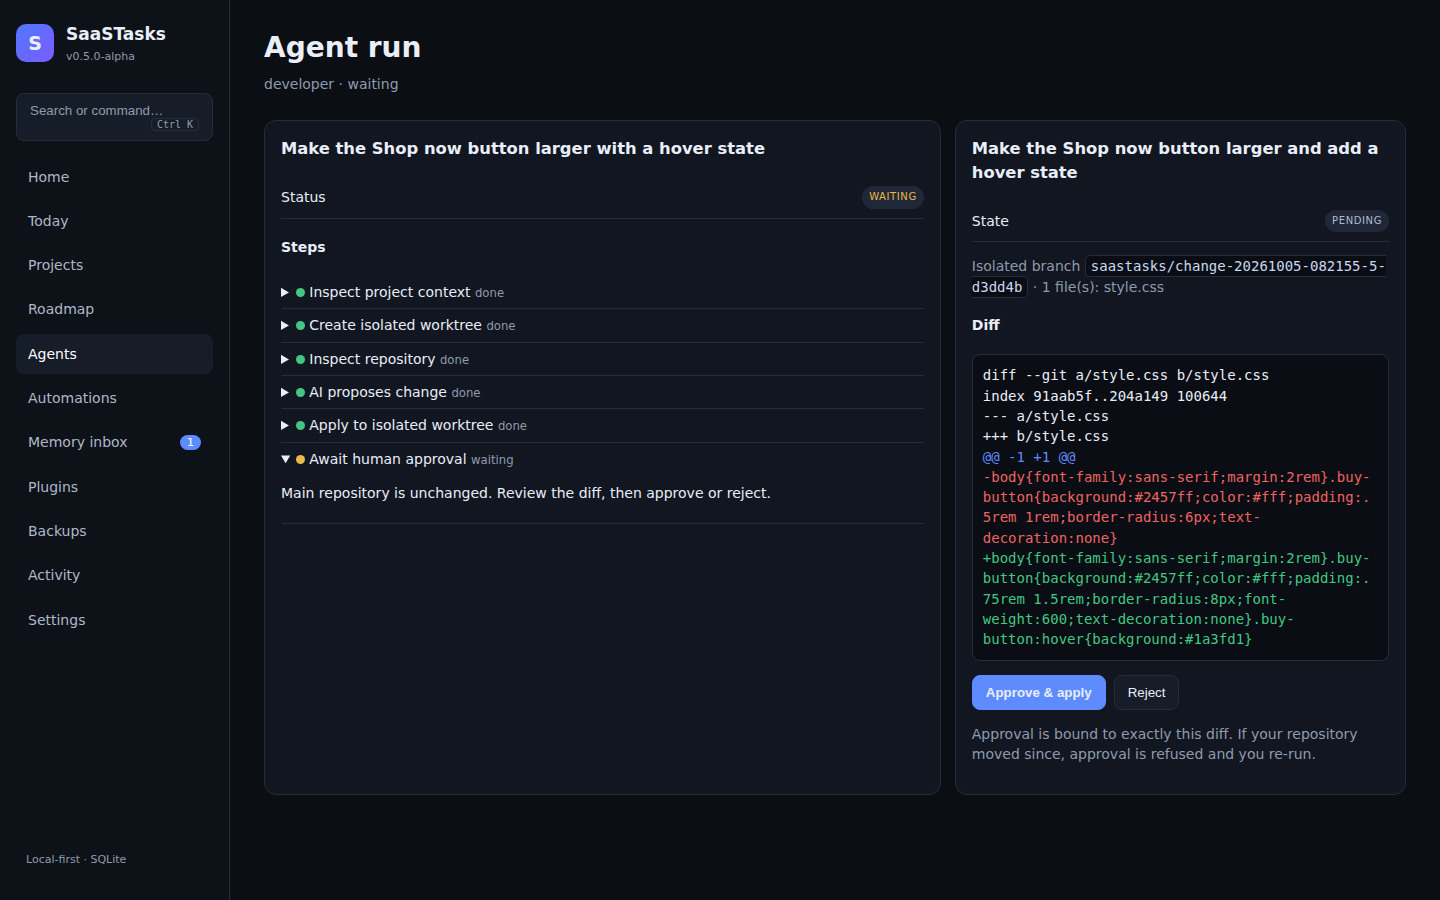Focus the Search or command field

[x=114, y=117]
